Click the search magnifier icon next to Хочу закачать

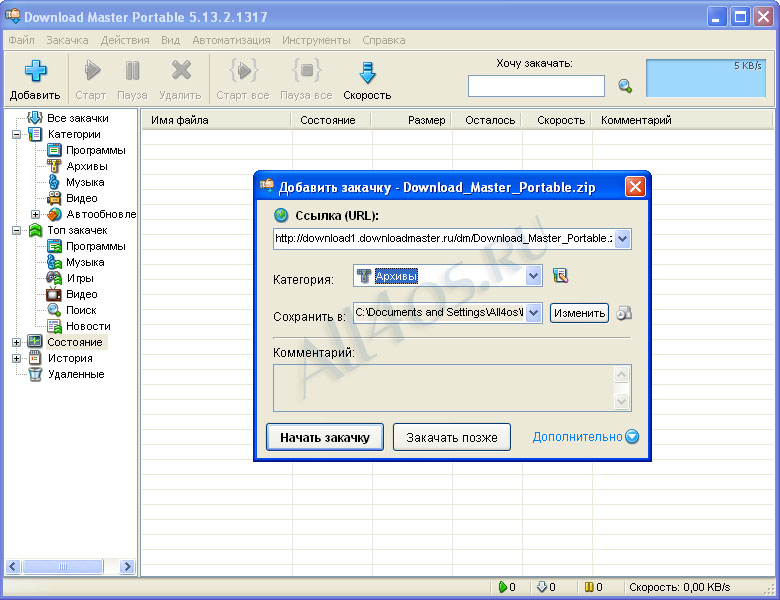[625, 86]
